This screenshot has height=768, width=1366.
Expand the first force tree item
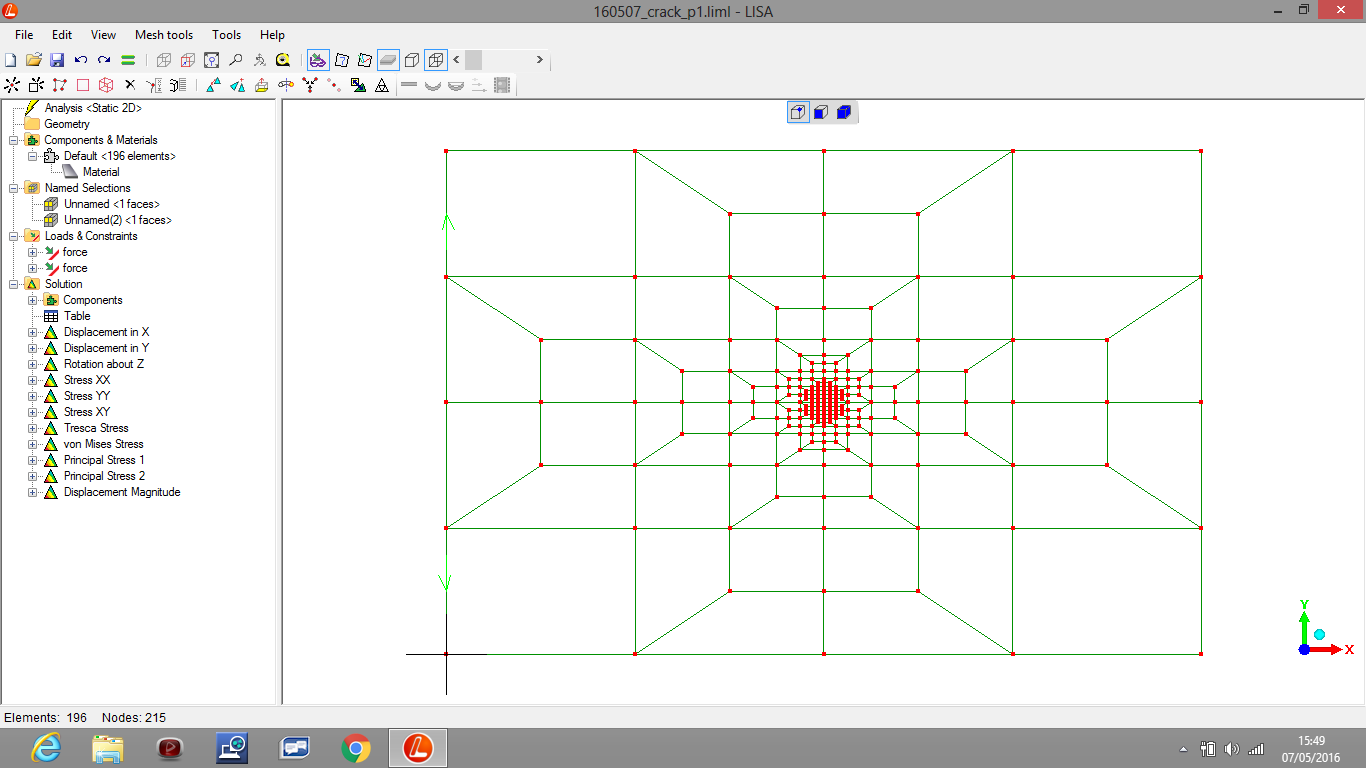(x=33, y=252)
